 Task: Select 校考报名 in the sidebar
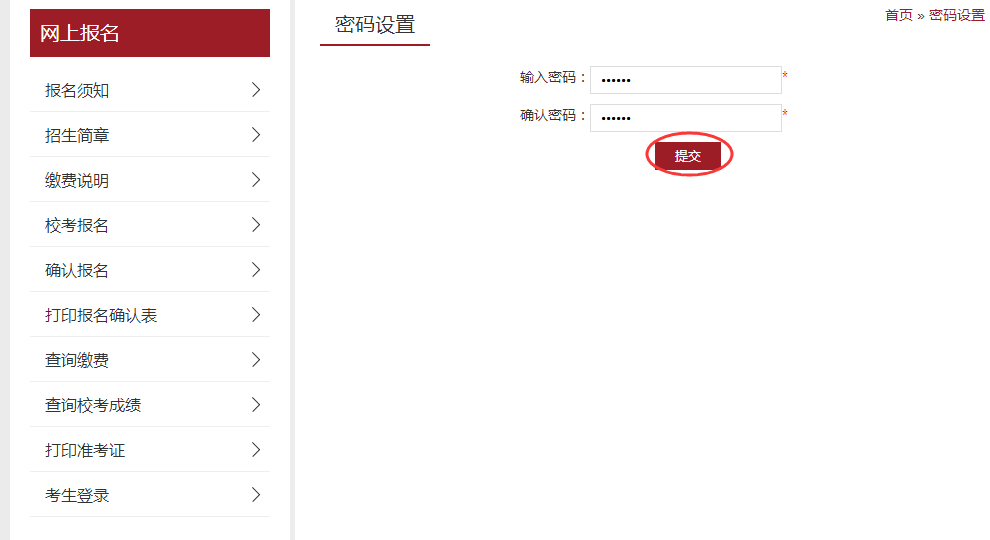[150, 225]
